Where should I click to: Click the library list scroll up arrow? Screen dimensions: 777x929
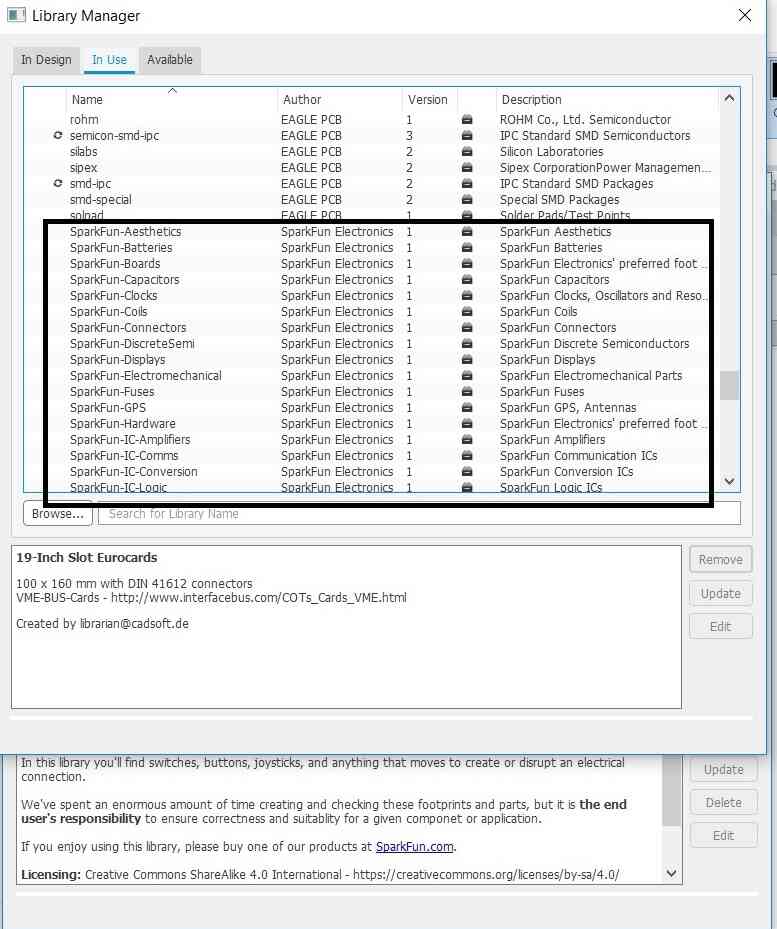click(730, 98)
